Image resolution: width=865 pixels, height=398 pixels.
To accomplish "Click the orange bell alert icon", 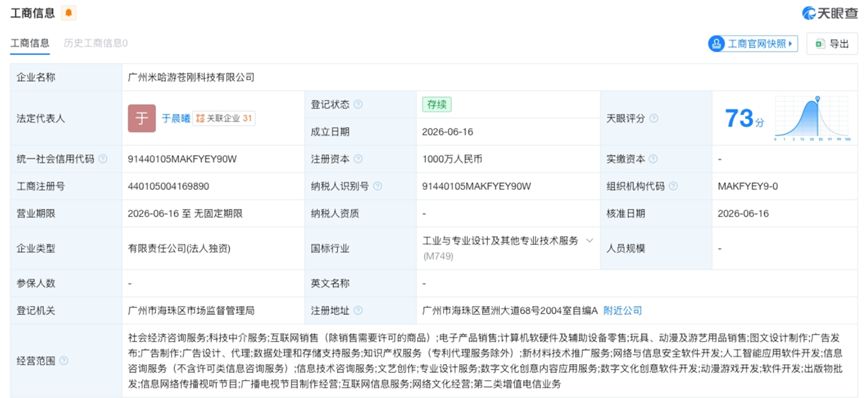I will [x=68, y=13].
